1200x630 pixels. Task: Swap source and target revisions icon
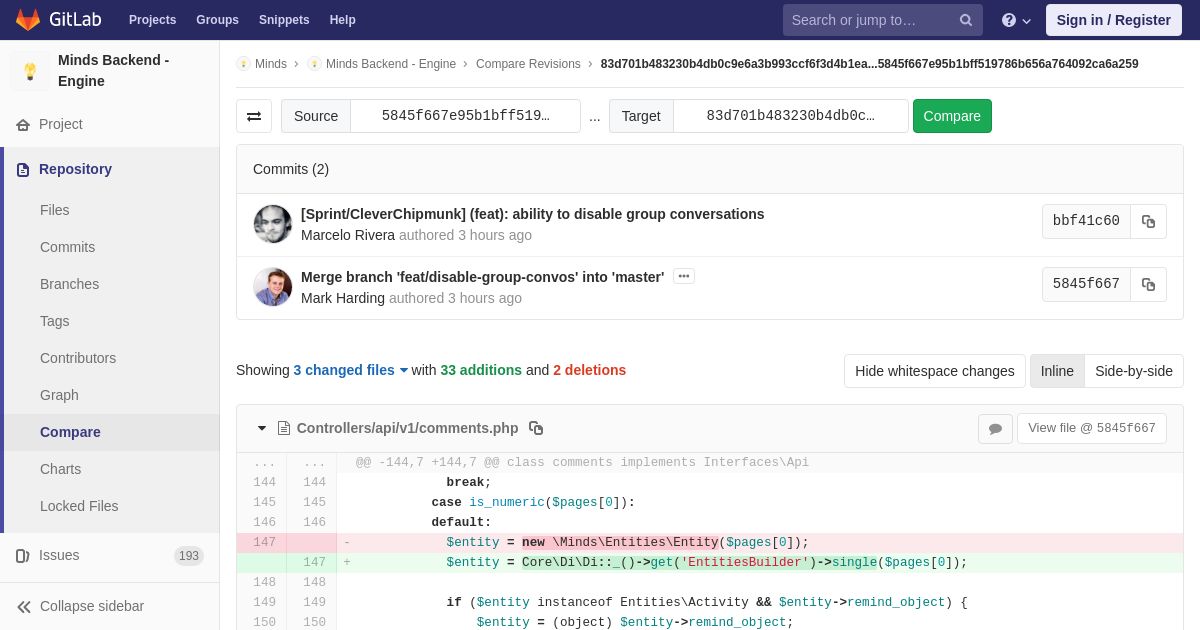click(x=254, y=116)
